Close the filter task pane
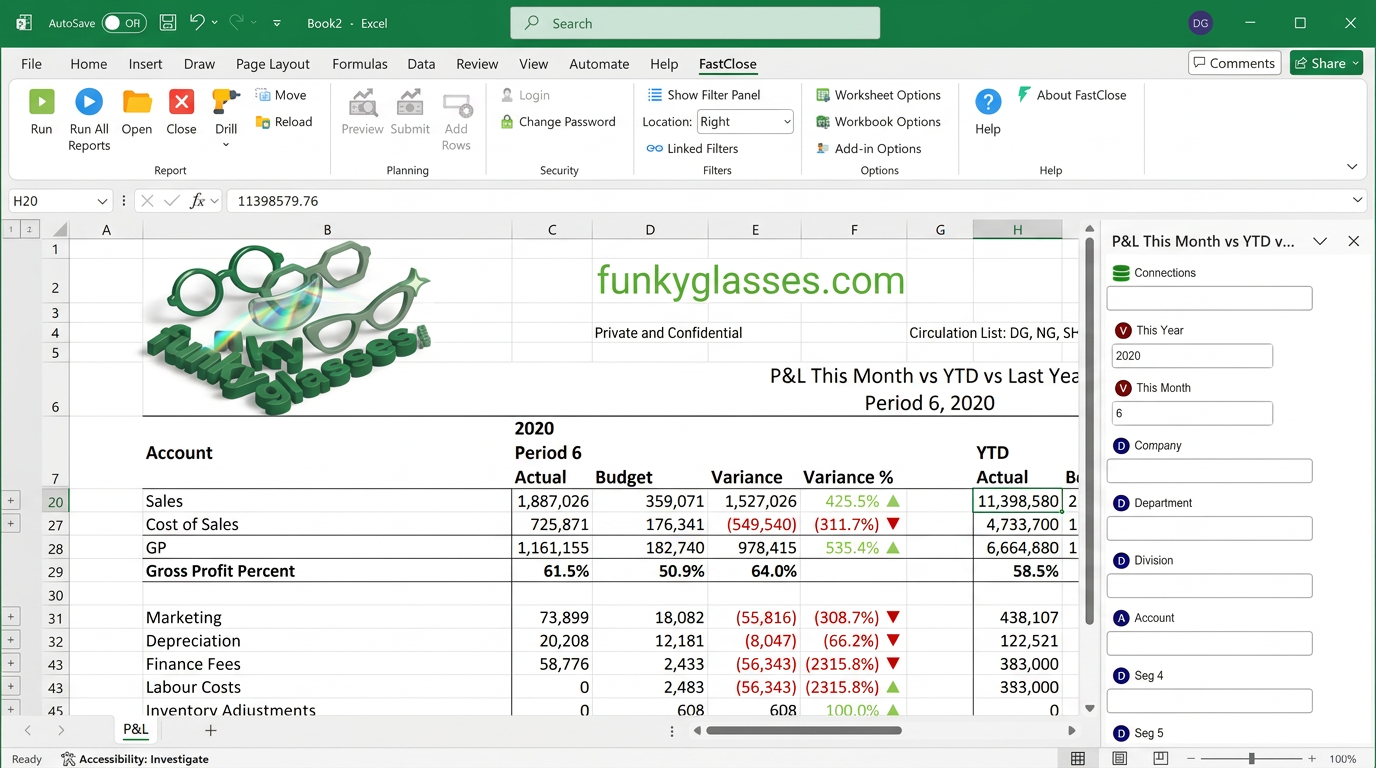Viewport: 1376px width, 768px height. [x=1353, y=241]
